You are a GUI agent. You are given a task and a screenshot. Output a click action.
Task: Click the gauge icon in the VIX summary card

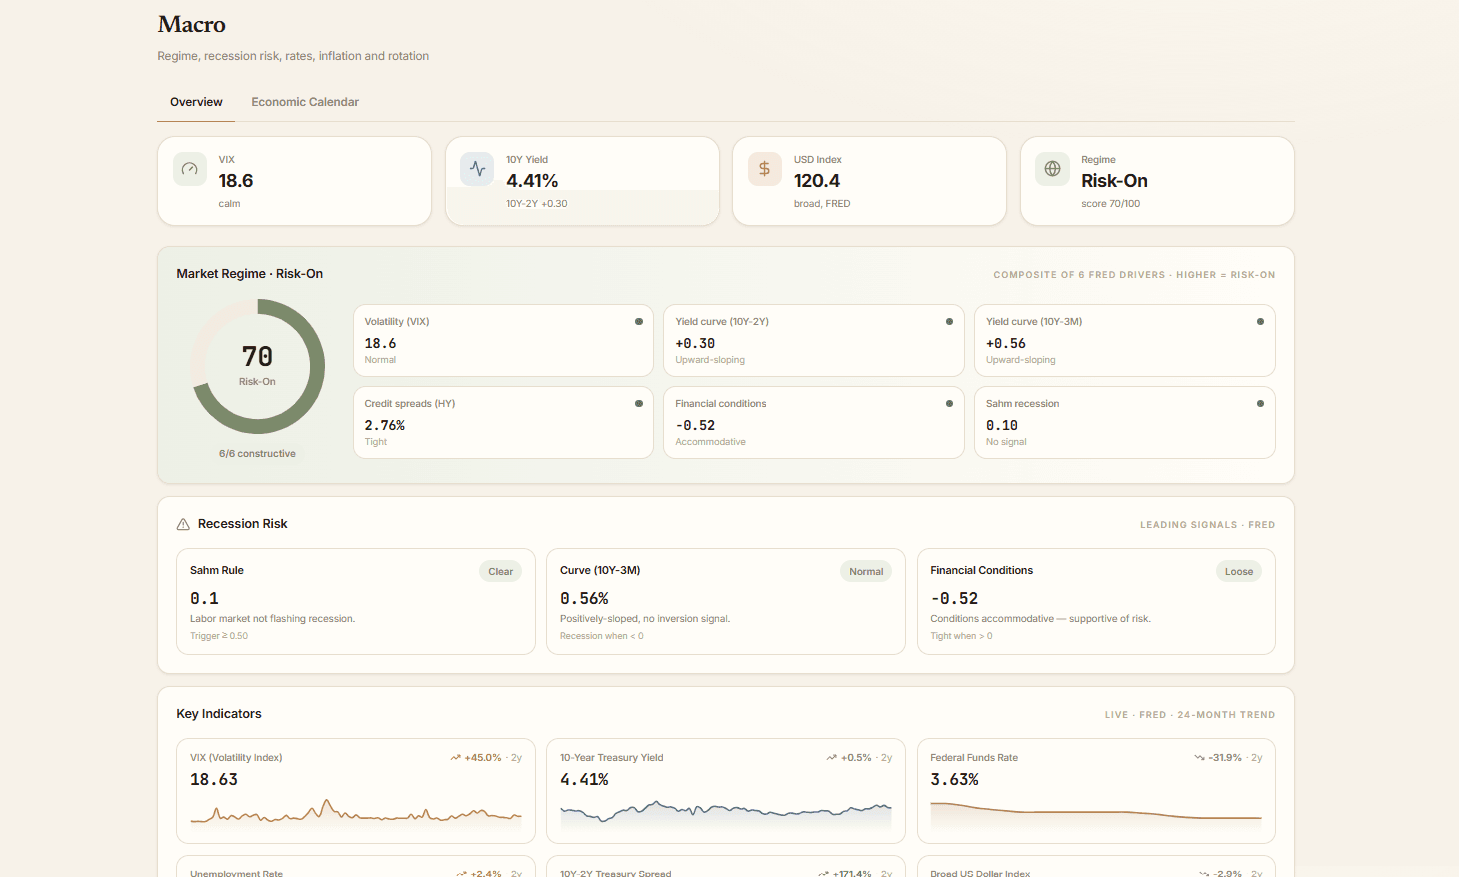189,169
